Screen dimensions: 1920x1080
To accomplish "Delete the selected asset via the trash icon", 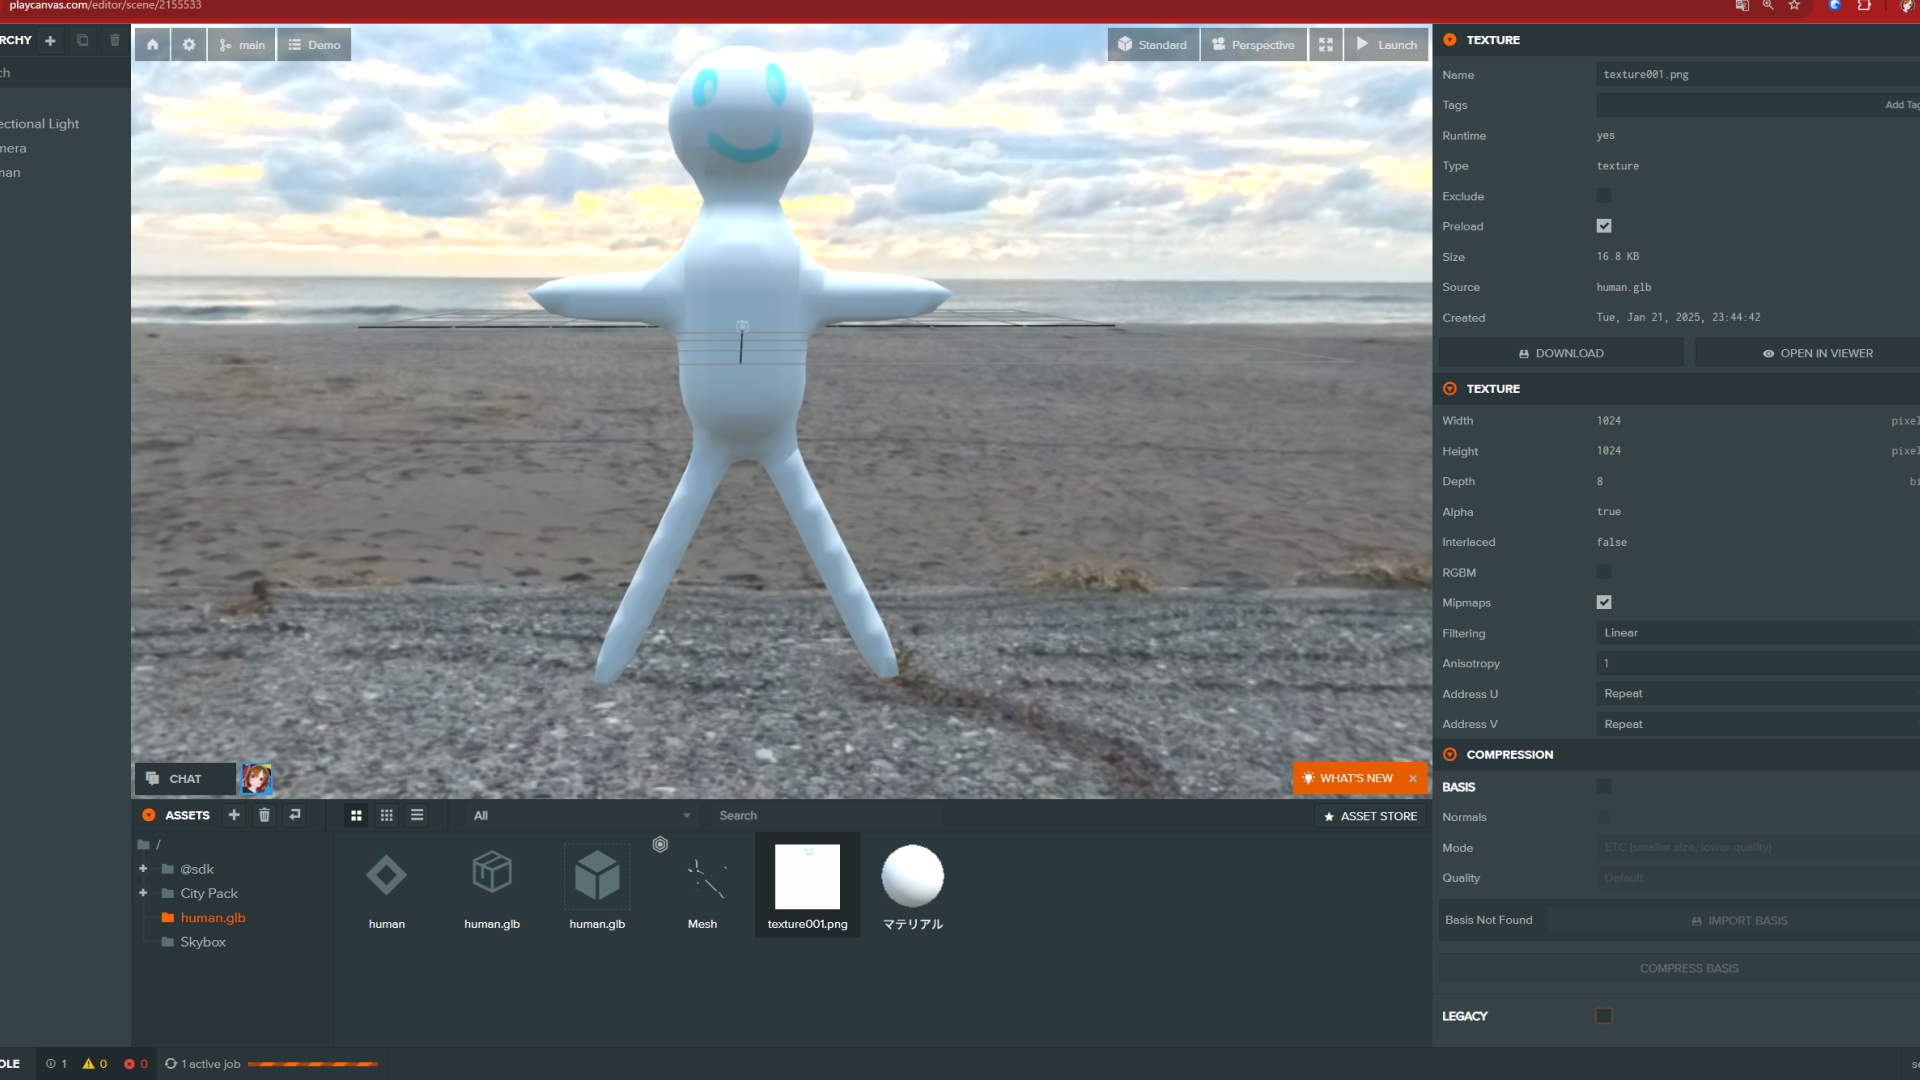I will point(264,815).
